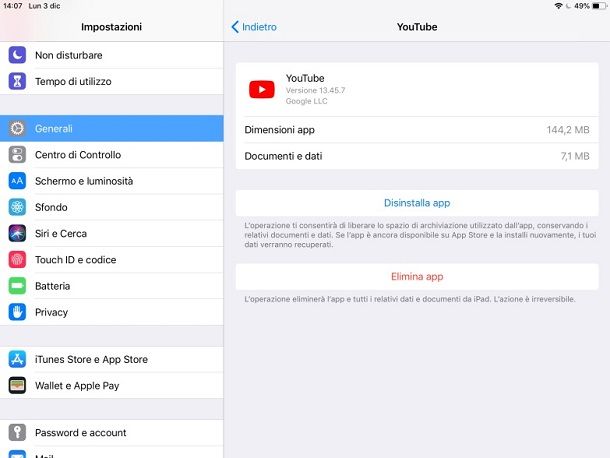The image size is (610, 458).
Task: Open iTunes Store e App Store settings
Action: pos(112,359)
